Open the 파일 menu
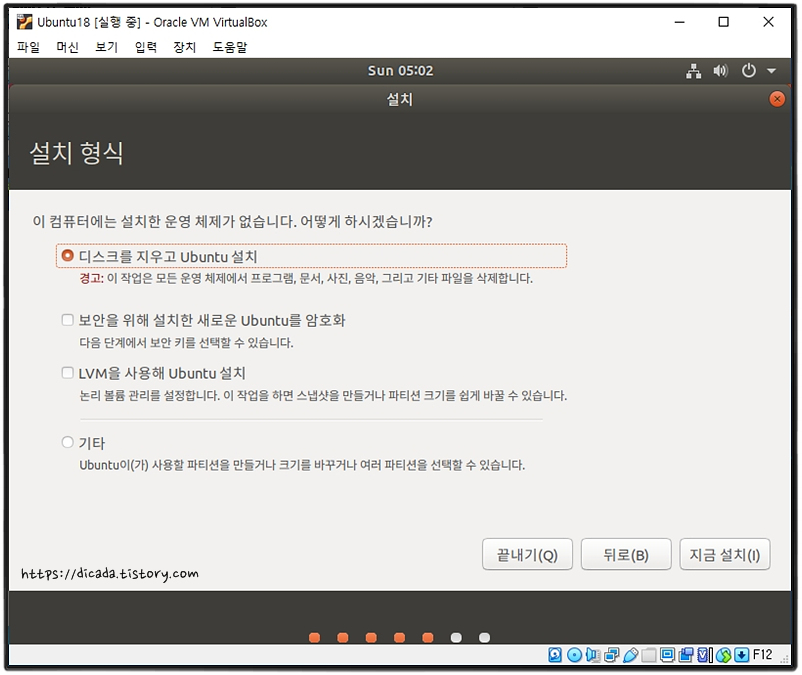This screenshot has width=802, height=675. pos(28,47)
